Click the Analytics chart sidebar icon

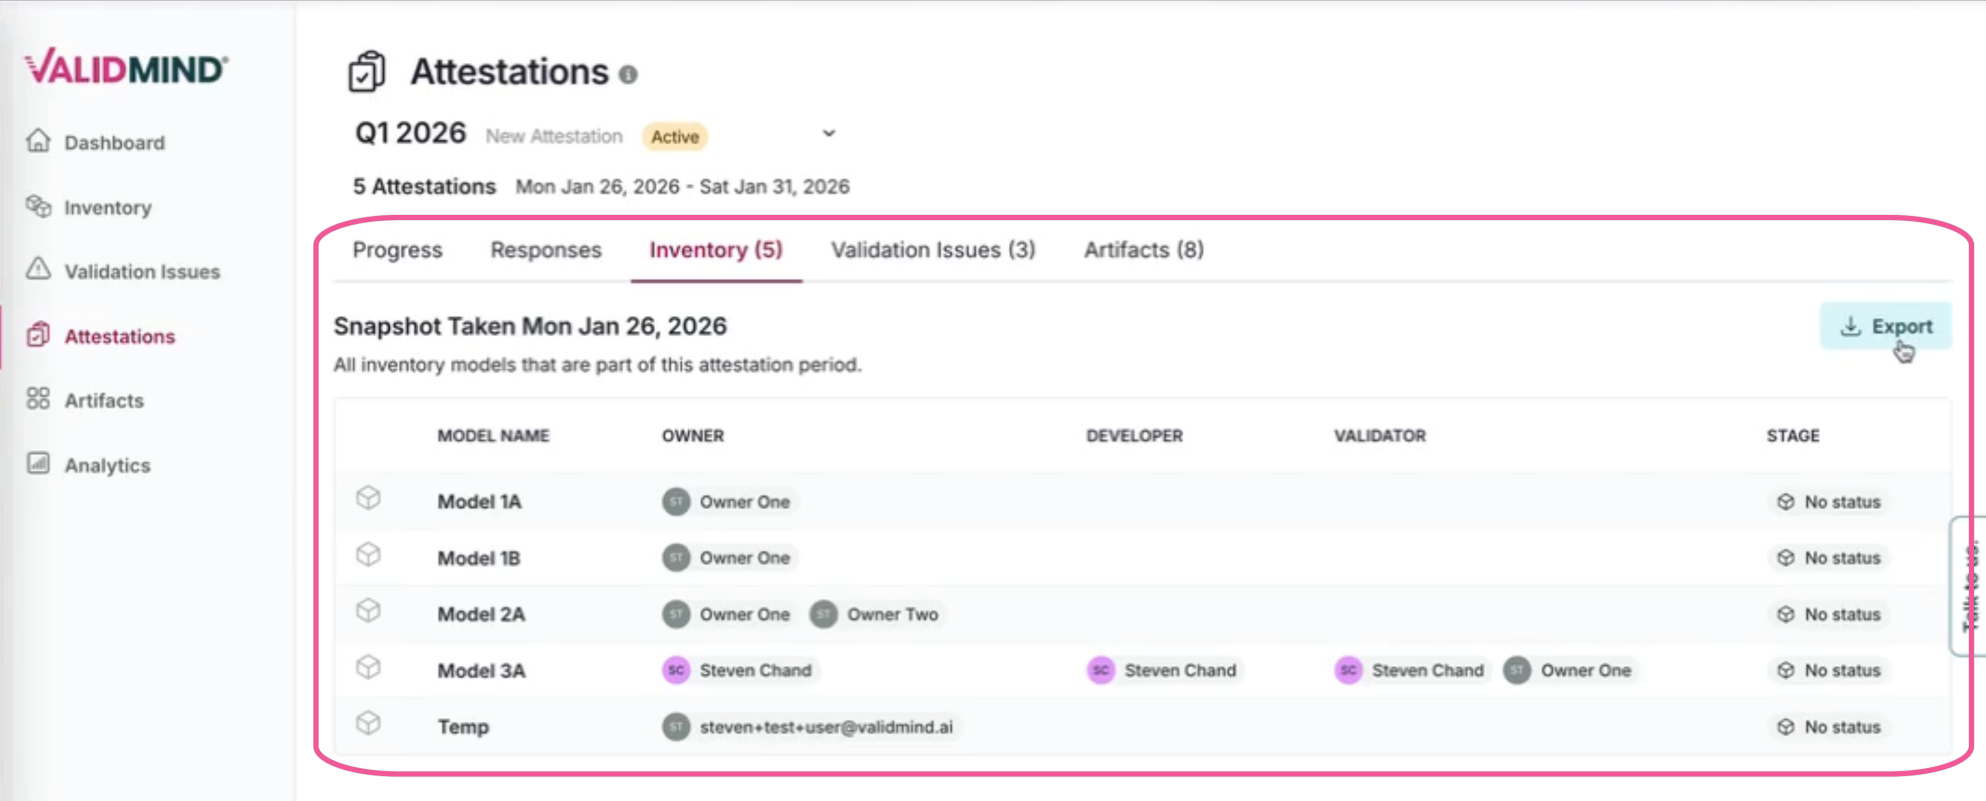(38, 464)
